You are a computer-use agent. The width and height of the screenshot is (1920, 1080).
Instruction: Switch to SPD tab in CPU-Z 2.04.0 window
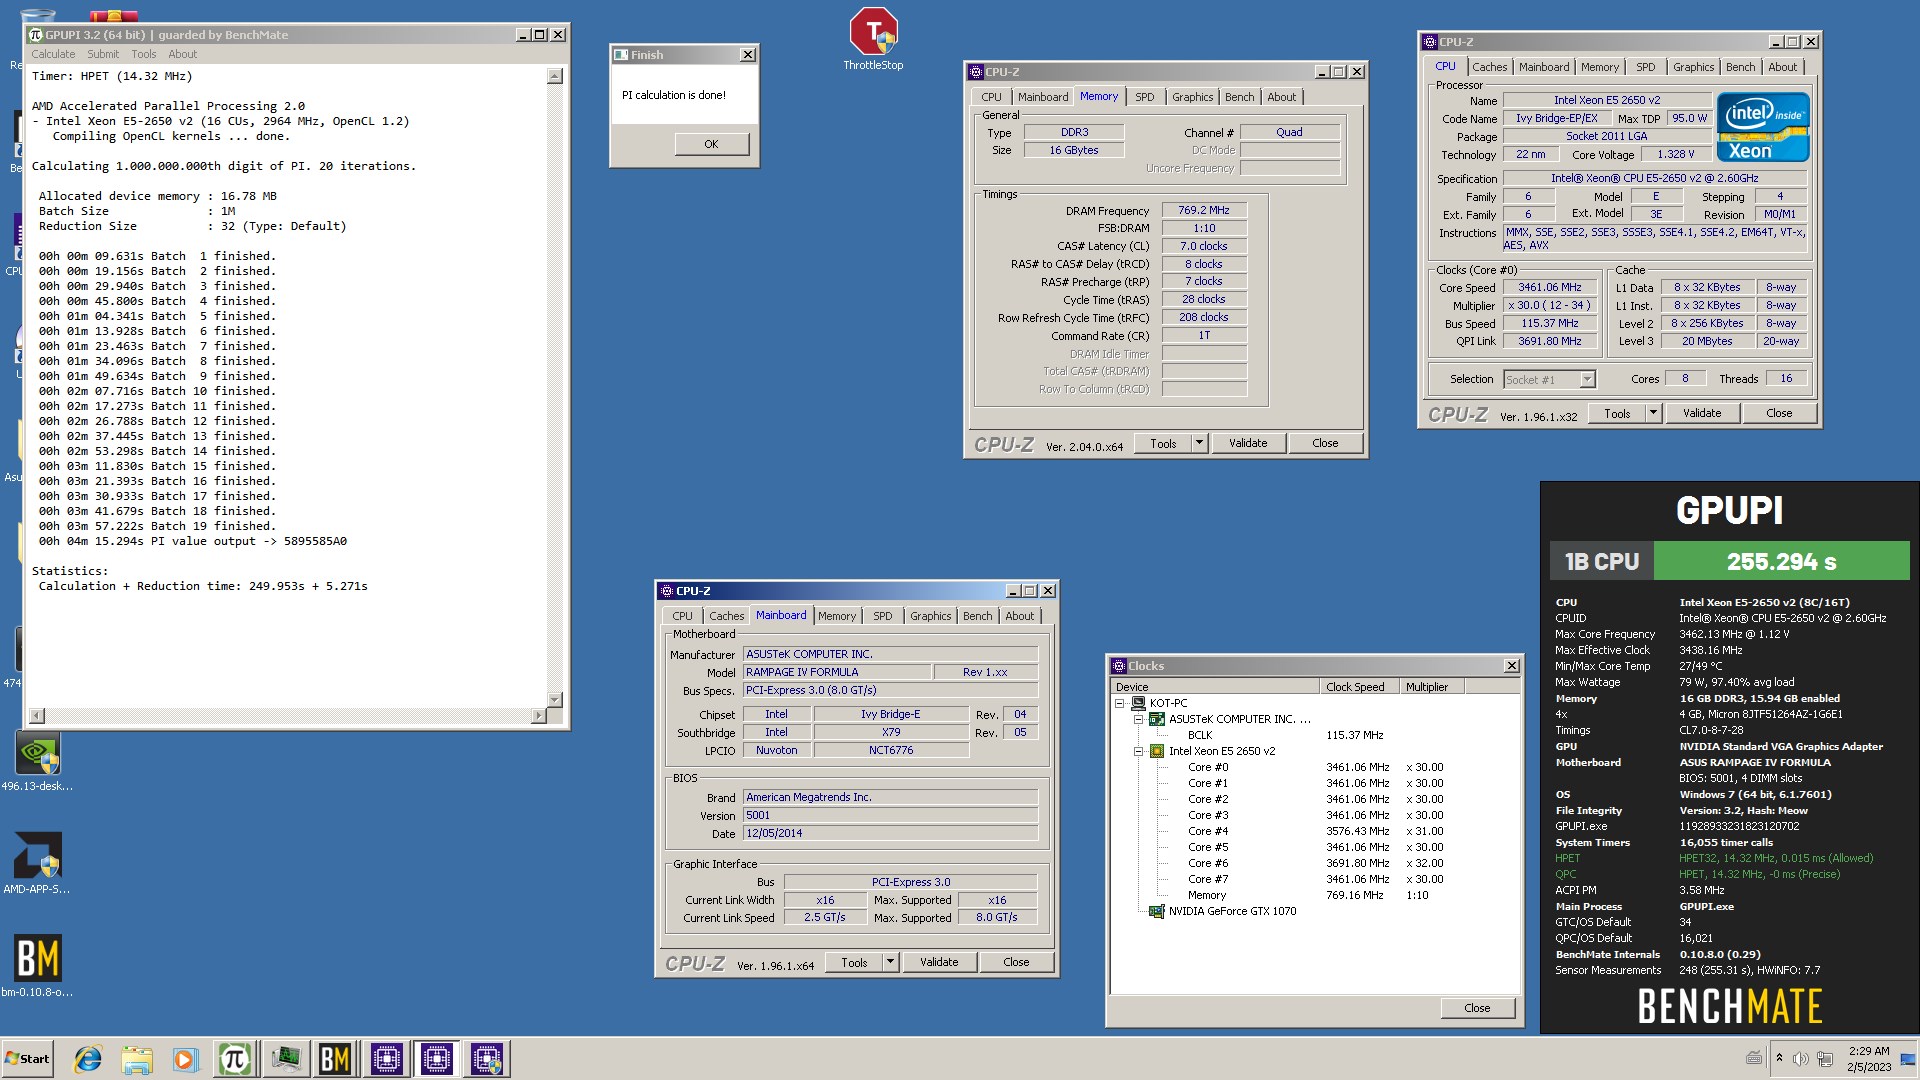1144,97
